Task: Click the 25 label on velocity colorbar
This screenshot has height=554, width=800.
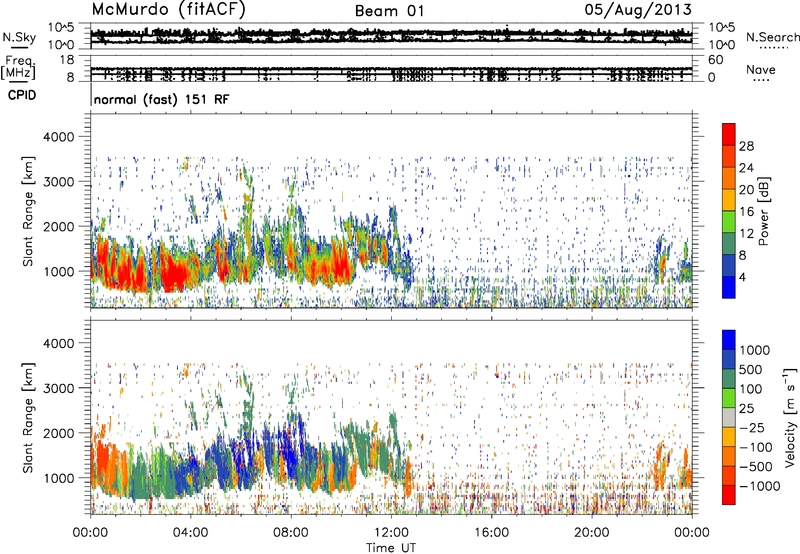Action: pos(748,408)
